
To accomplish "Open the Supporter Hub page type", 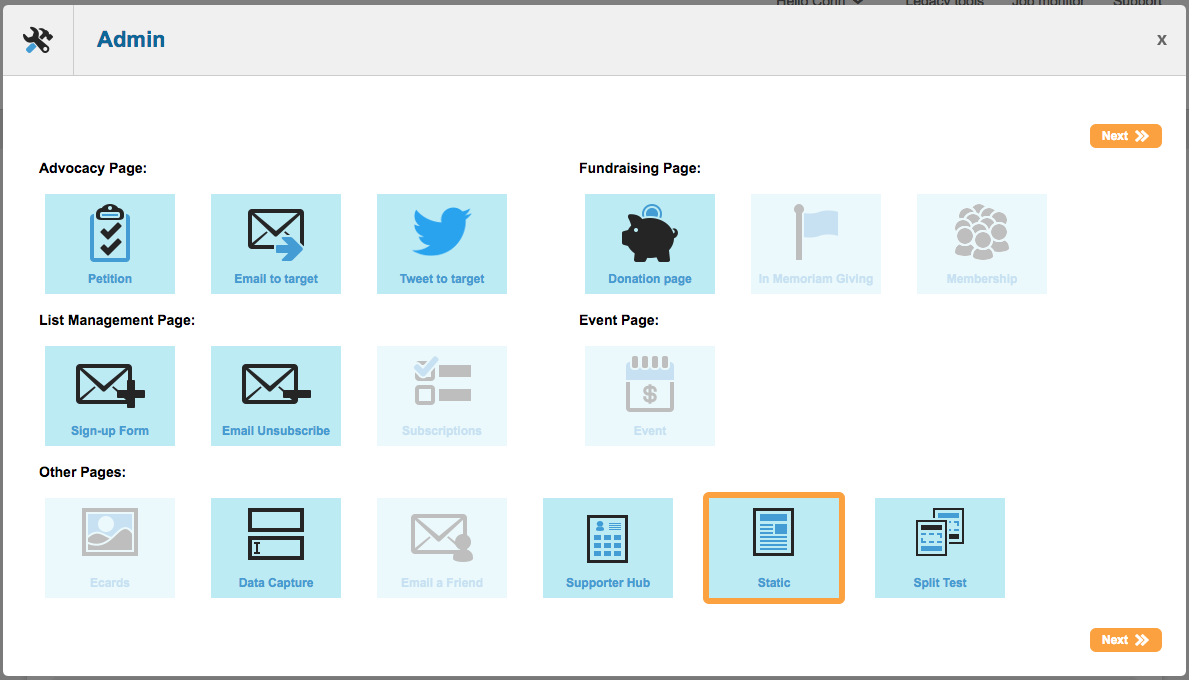I will [x=608, y=548].
